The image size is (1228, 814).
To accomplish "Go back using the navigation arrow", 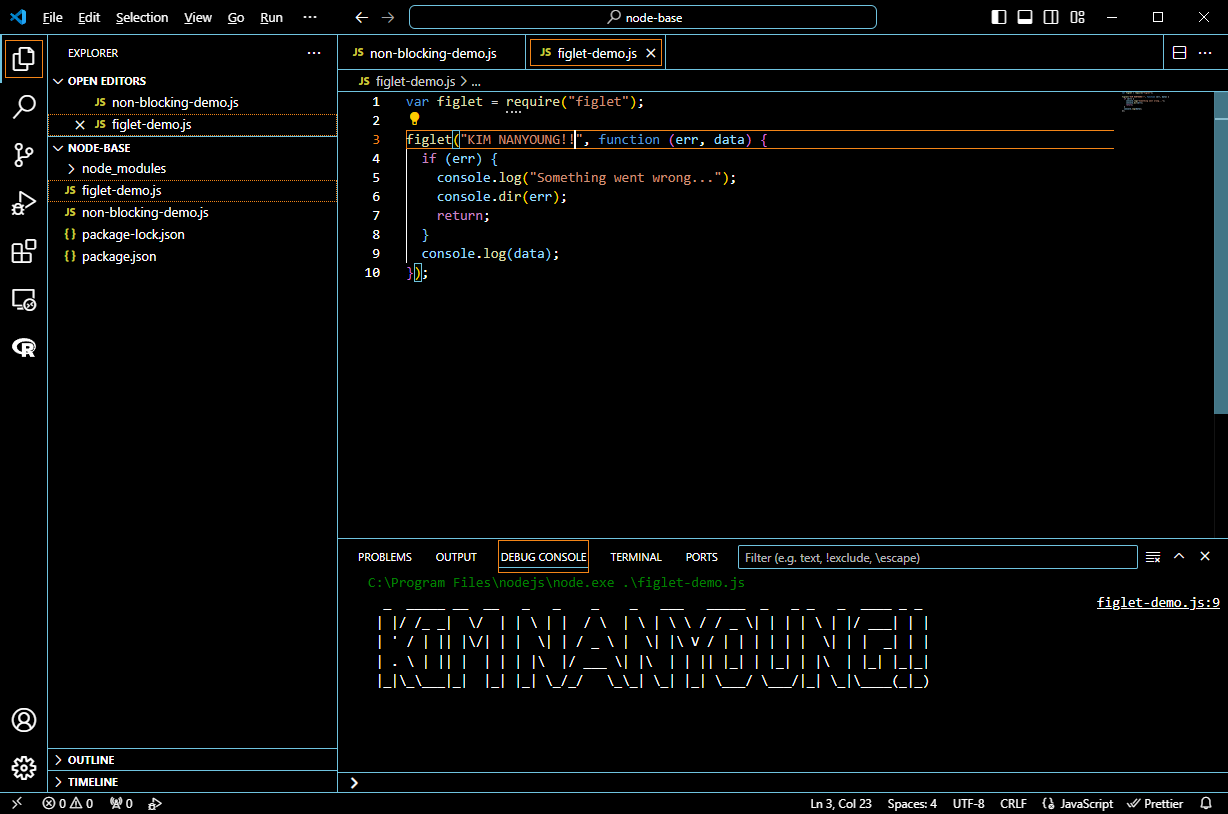I will [362, 17].
